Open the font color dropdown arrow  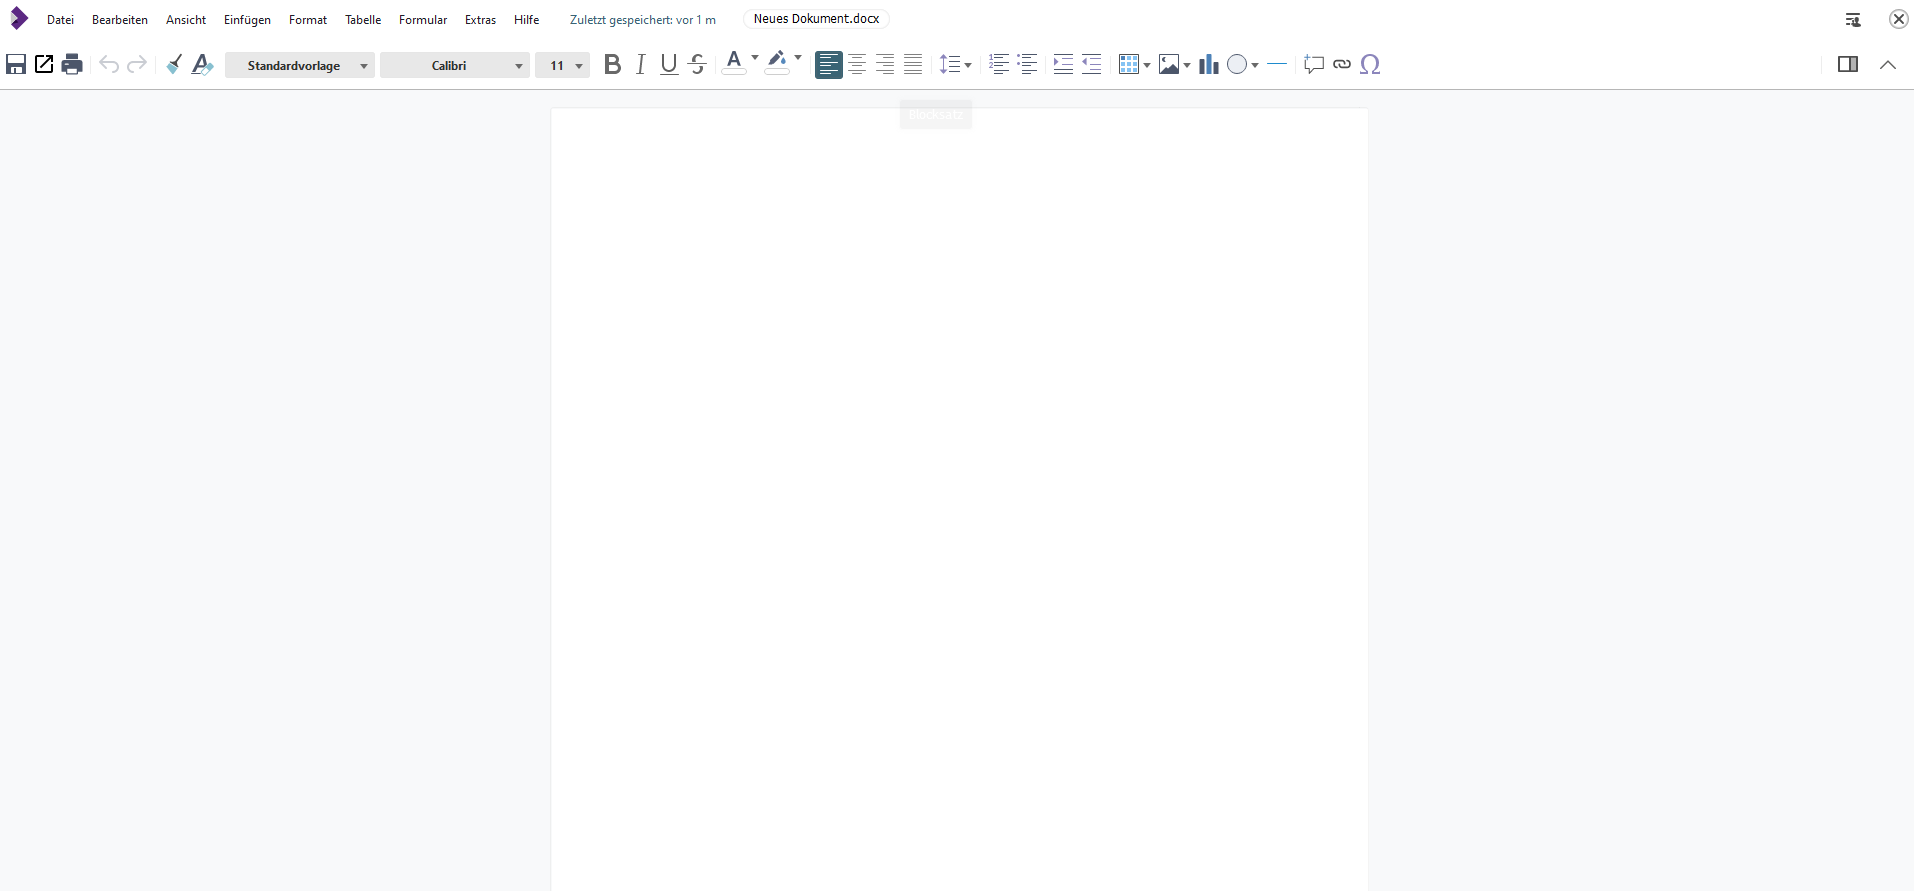(755, 58)
